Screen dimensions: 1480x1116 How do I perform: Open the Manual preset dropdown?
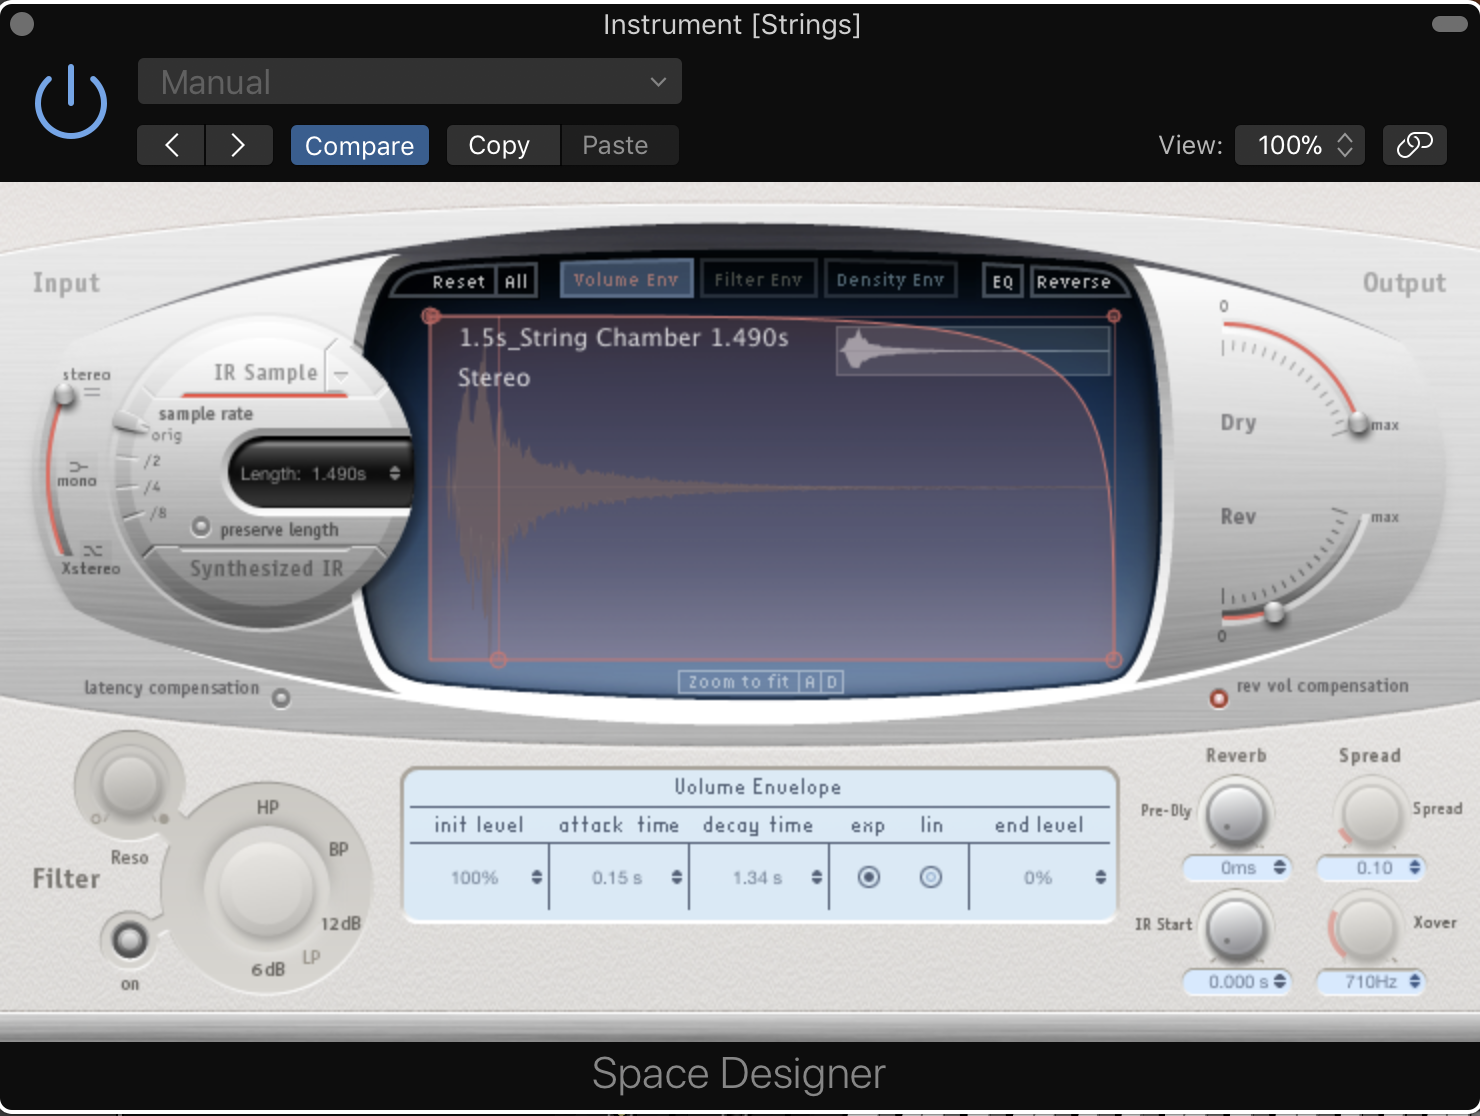click(x=410, y=82)
